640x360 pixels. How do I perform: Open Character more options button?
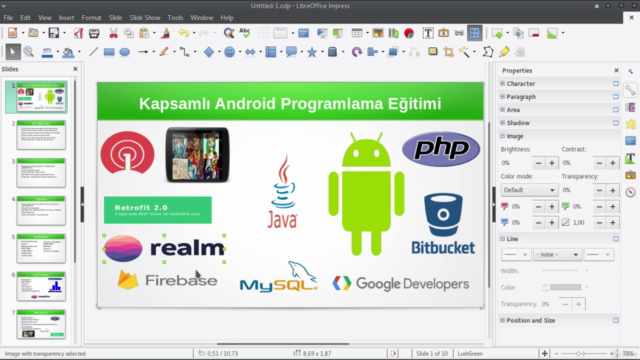tap(616, 83)
